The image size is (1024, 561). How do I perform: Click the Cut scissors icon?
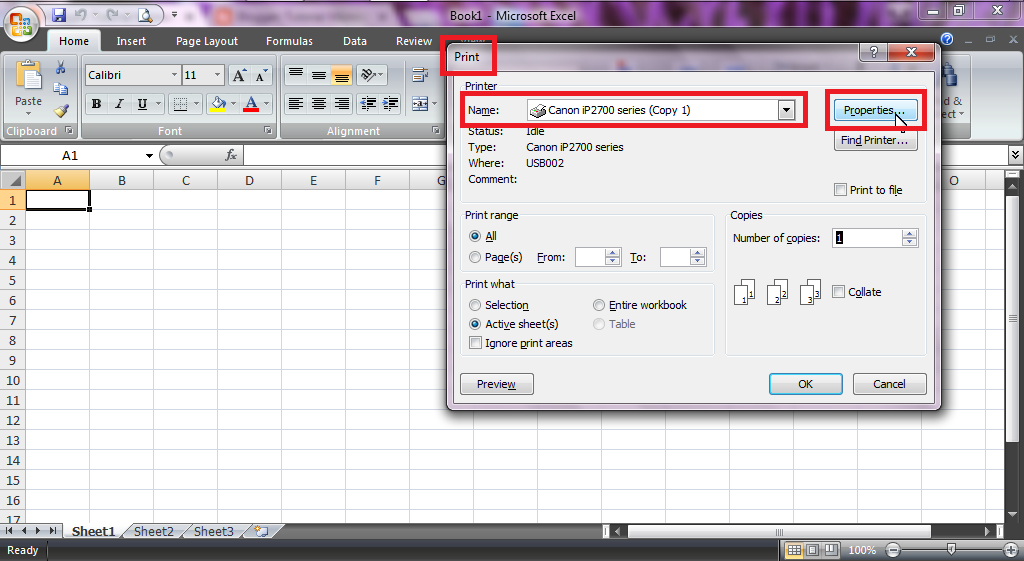tap(61, 68)
